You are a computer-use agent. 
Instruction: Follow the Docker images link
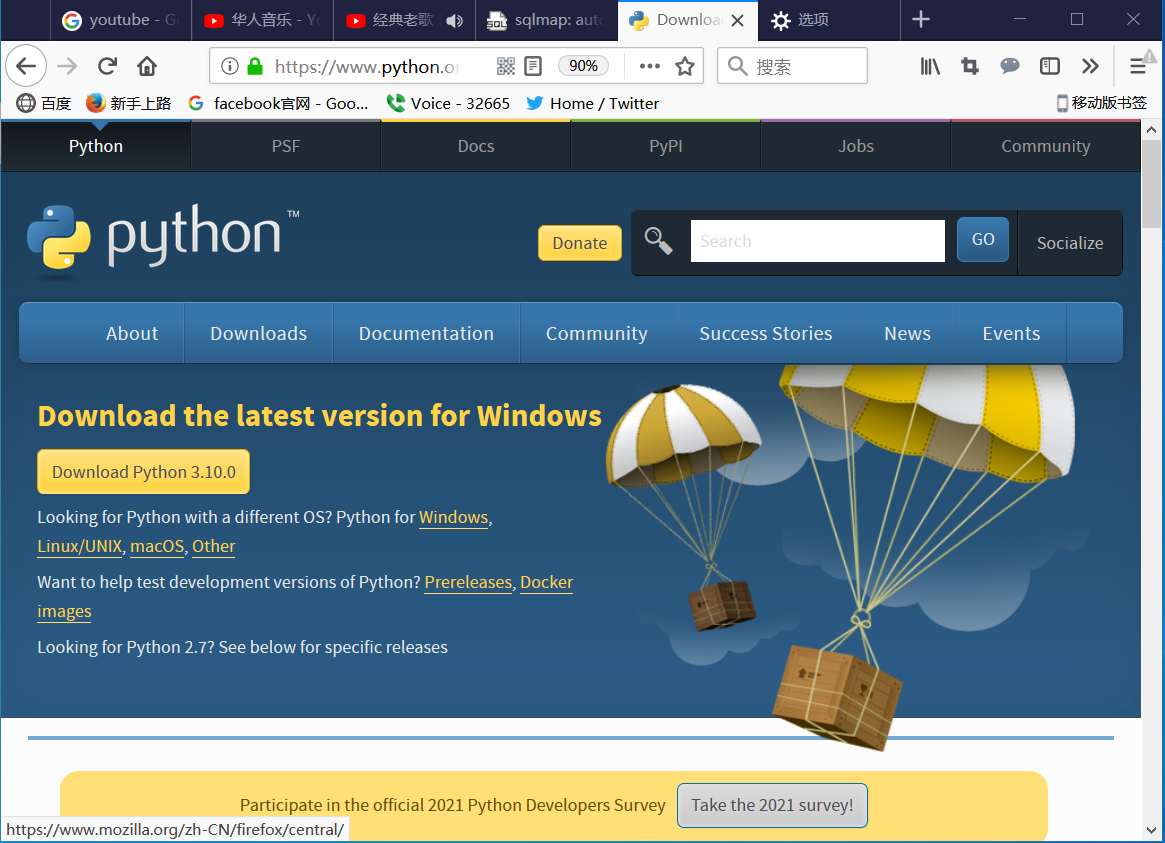(x=546, y=582)
